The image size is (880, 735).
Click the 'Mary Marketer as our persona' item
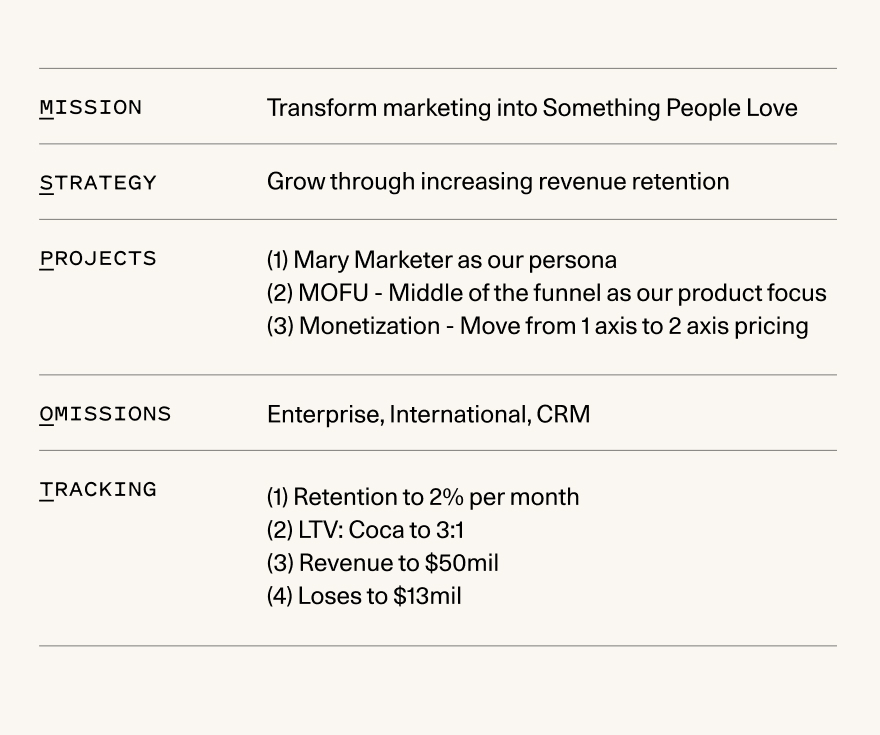click(442, 260)
